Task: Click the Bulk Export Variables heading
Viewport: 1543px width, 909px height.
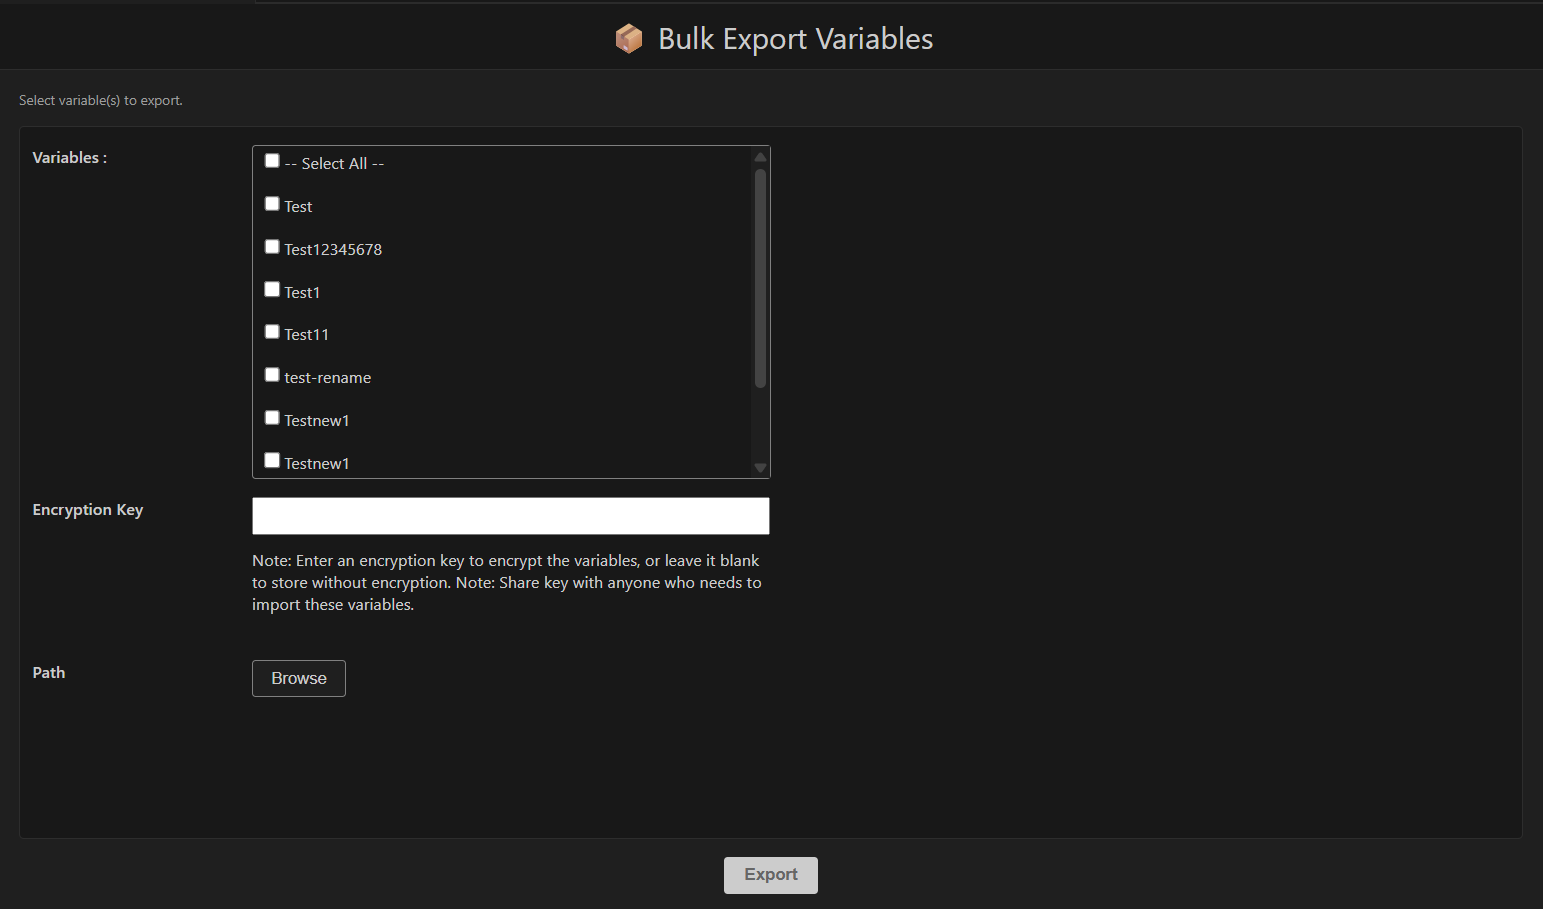Action: click(x=796, y=39)
